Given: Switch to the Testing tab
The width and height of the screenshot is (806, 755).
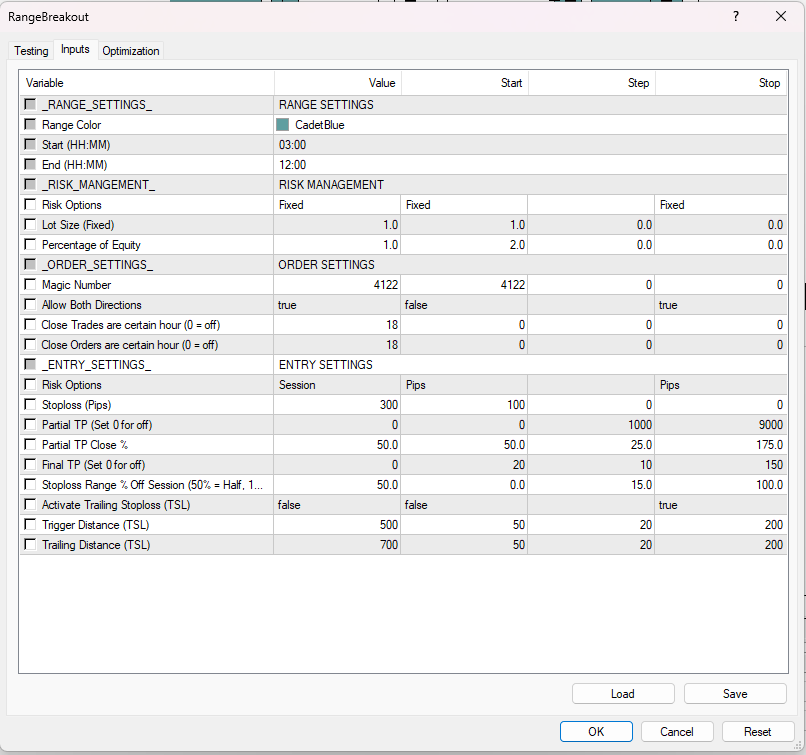Looking at the screenshot, I should pos(30,50).
